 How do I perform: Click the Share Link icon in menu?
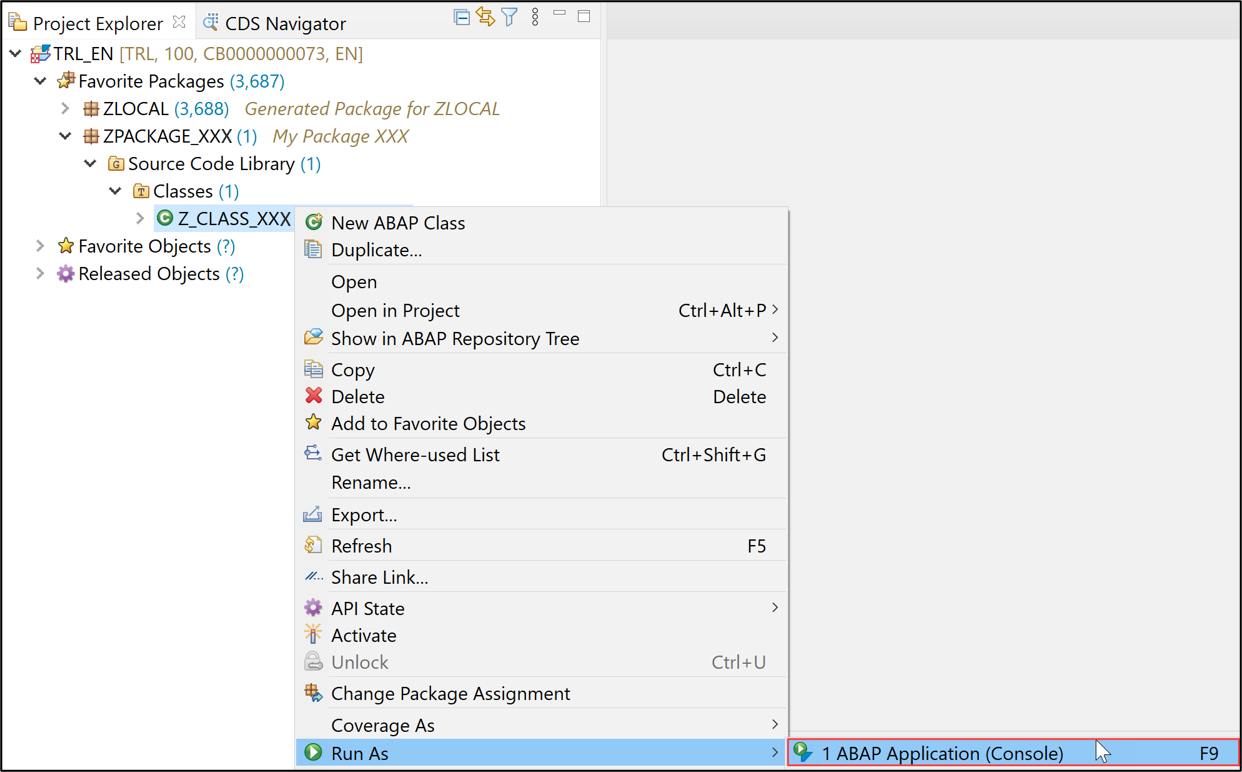[314, 577]
